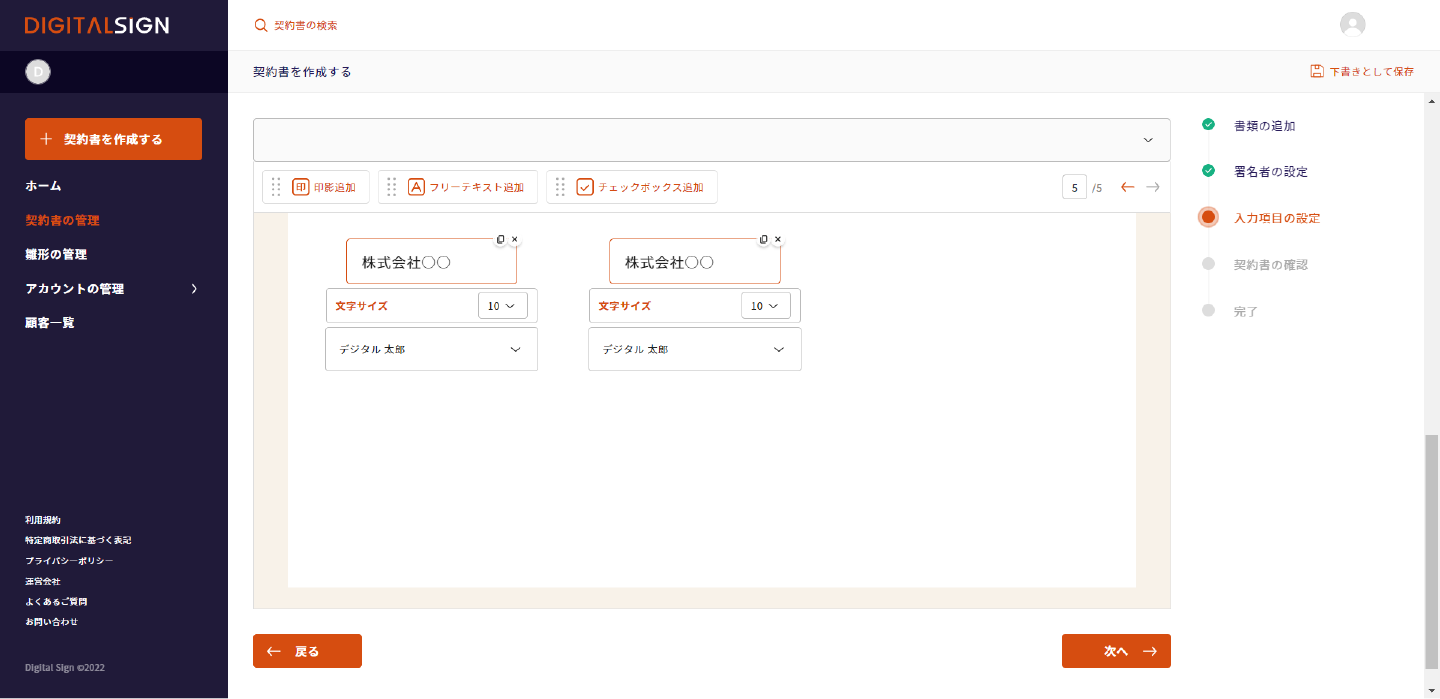Image resolution: width=1440 pixels, height=699 pixels.
Task: Click the stamp (印) icon in toolbar
Action: click(x=301, y=187)
